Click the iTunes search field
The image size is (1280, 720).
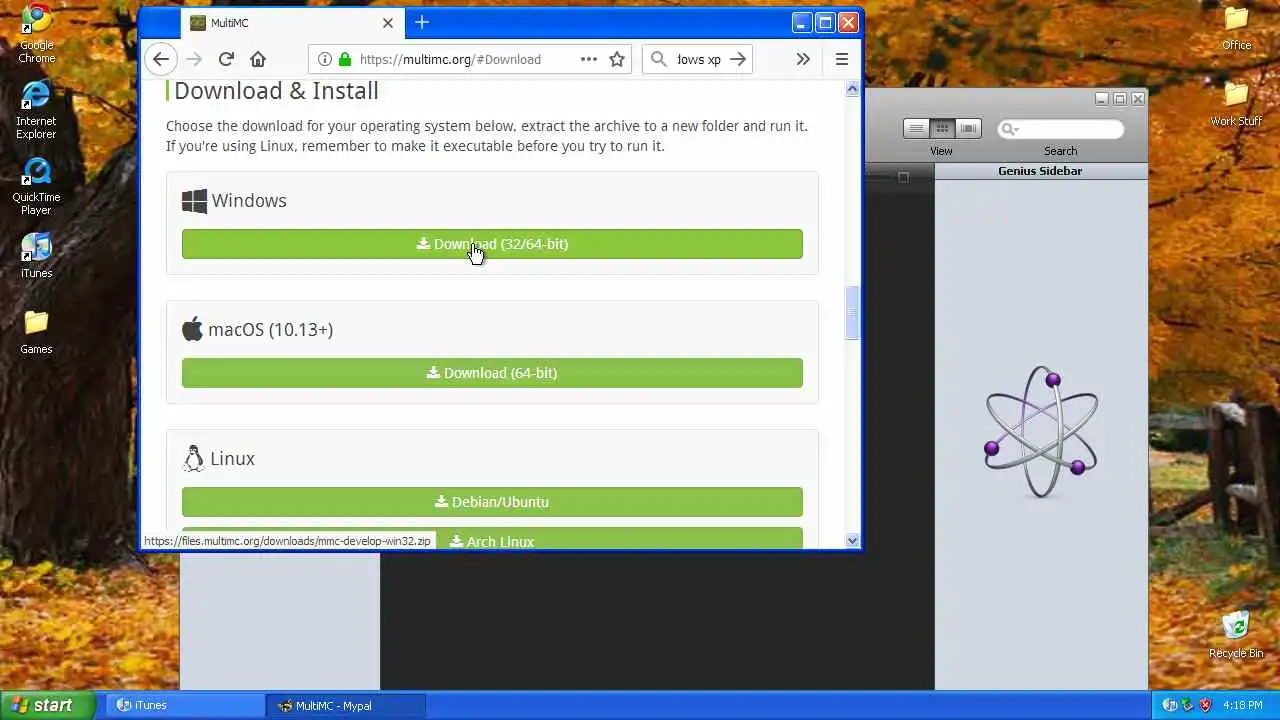pyautogui.click(x=1061, y=129)
